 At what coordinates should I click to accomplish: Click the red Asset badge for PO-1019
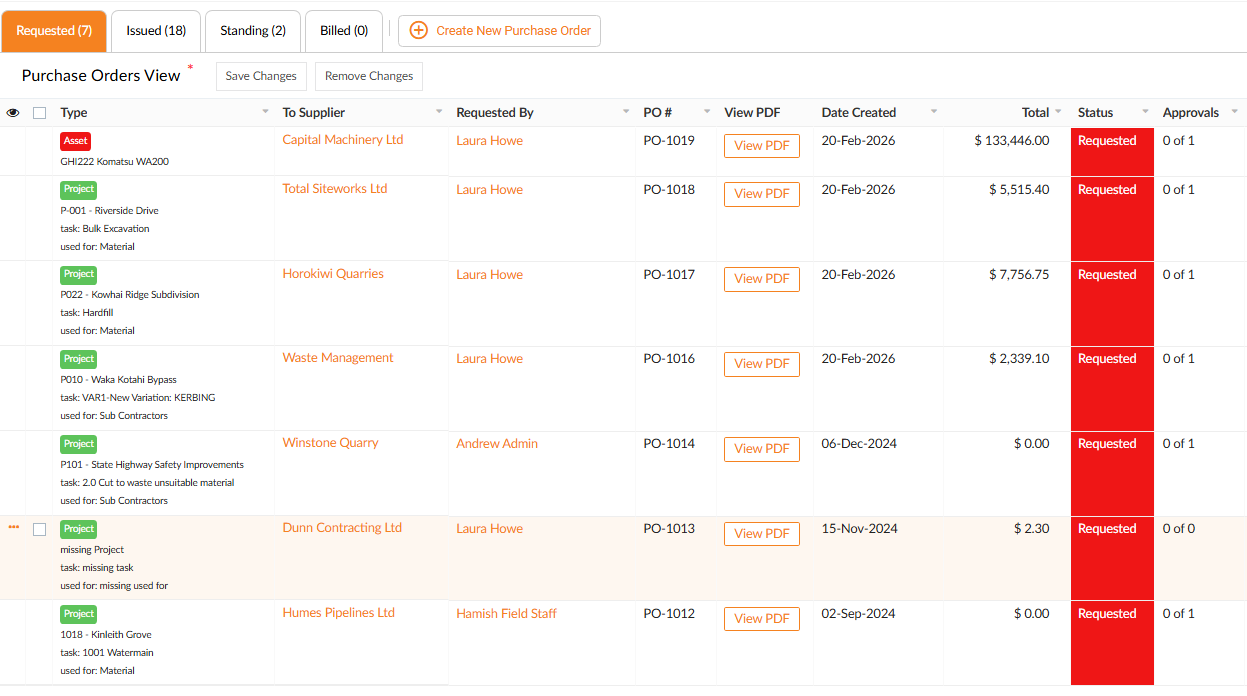click(75, 141)
